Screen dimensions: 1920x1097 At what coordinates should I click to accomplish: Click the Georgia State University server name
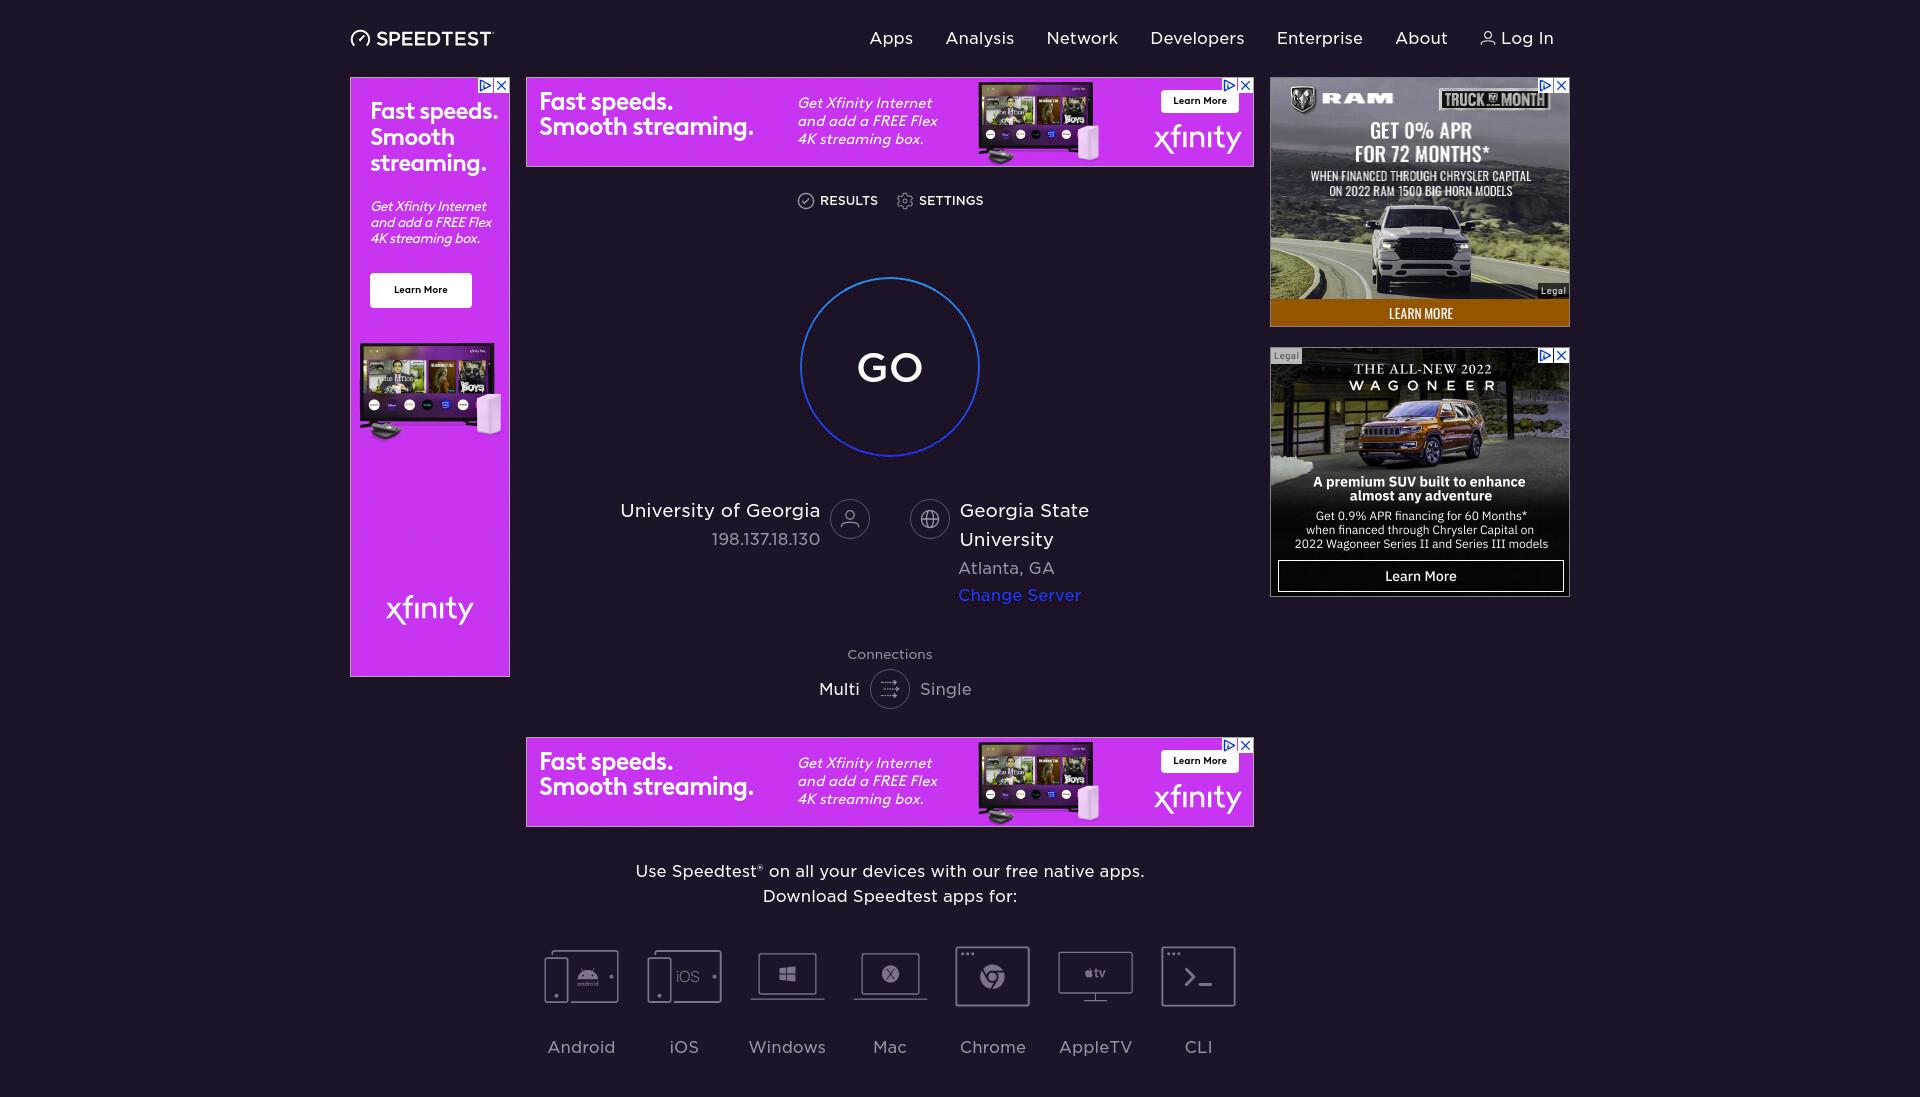click(1024, 525)
